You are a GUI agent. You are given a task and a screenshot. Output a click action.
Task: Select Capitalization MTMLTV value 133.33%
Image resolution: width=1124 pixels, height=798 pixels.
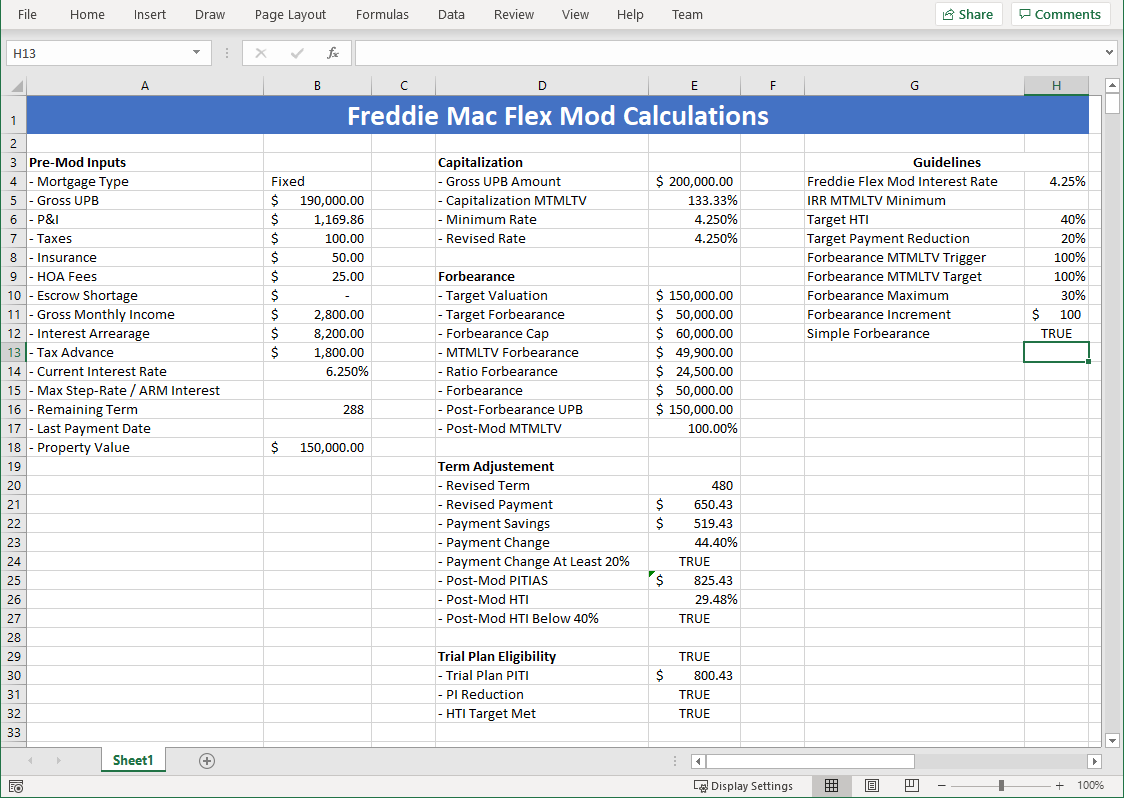694,201
